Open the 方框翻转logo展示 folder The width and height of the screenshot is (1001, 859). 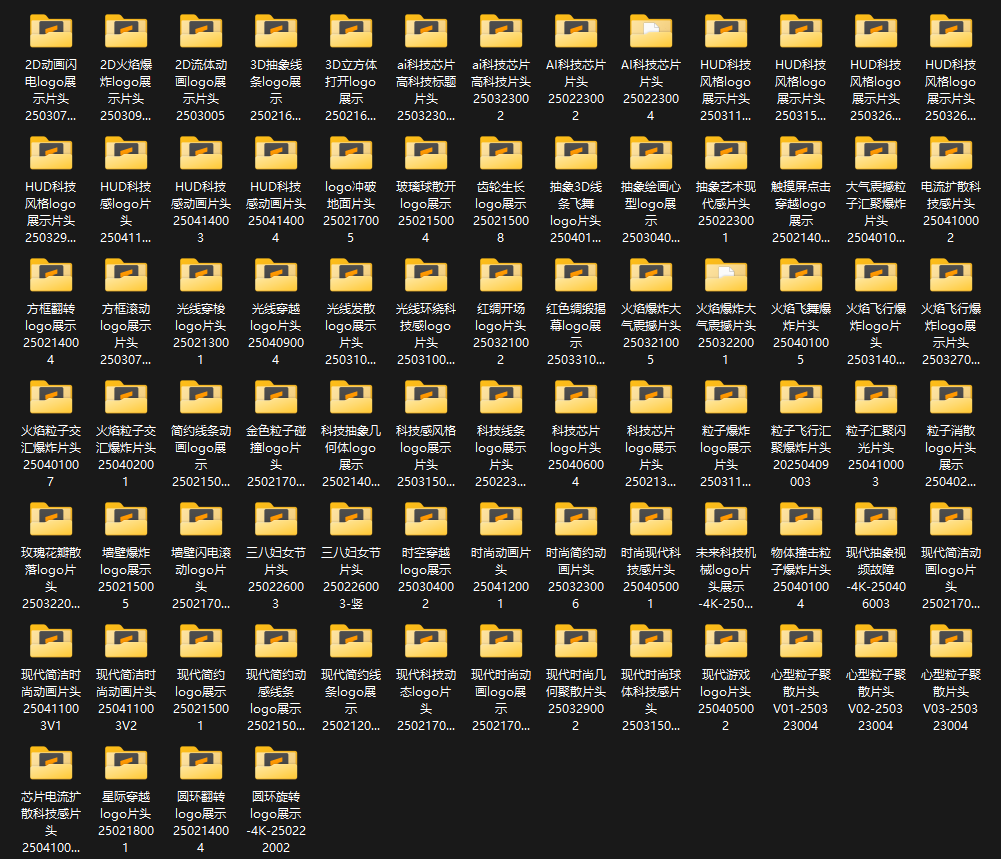point(51,276)
